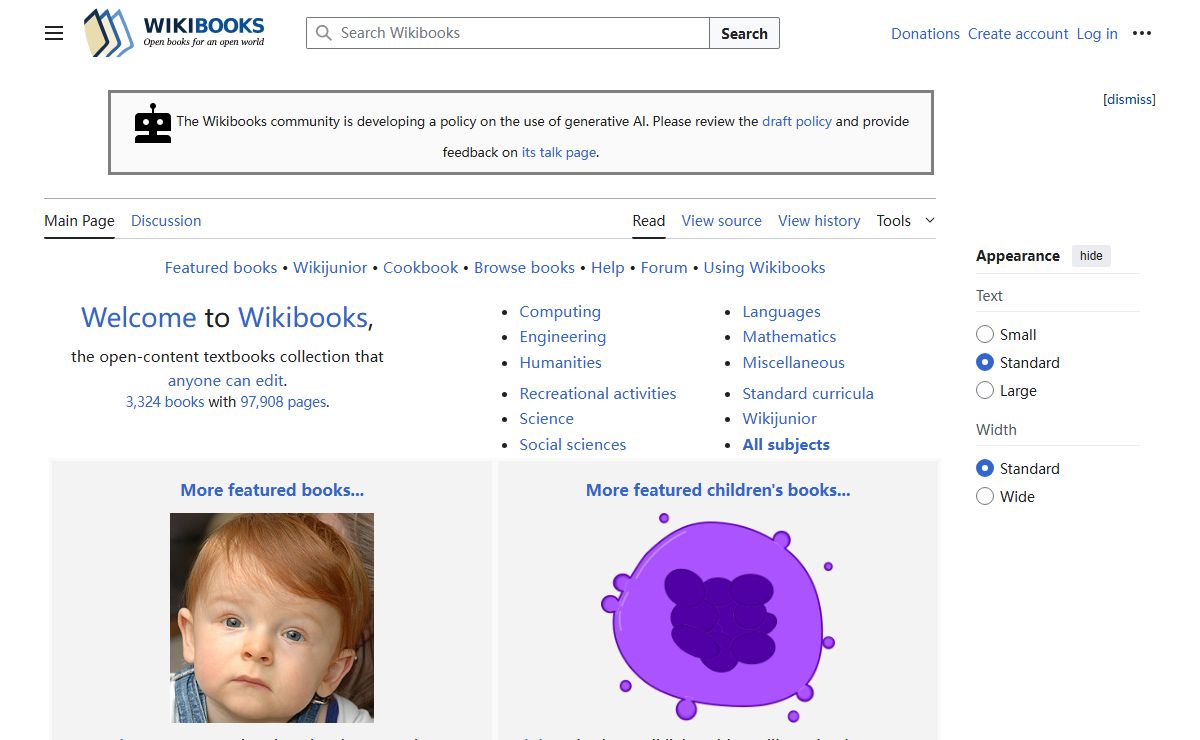Image resolution: width=1200 pixels, height=740 pixels.
Task: Click the Welcome heading link
Action: 139,318
